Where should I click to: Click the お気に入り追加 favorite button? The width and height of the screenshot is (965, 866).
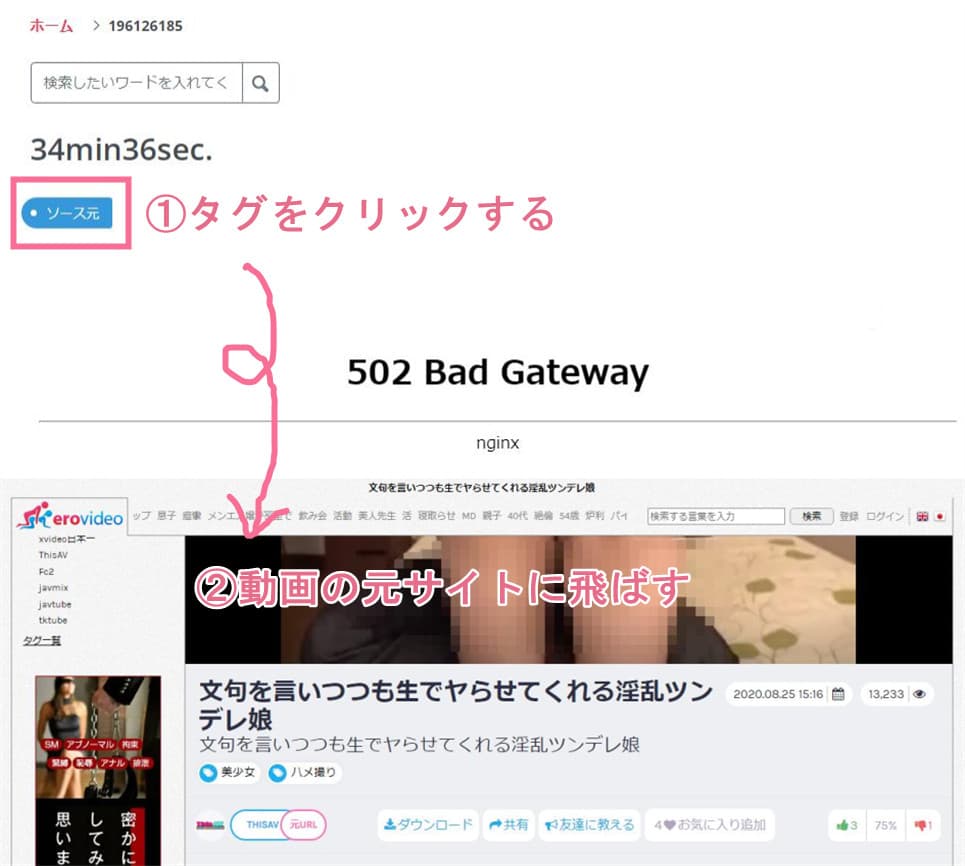coord(710,825)
